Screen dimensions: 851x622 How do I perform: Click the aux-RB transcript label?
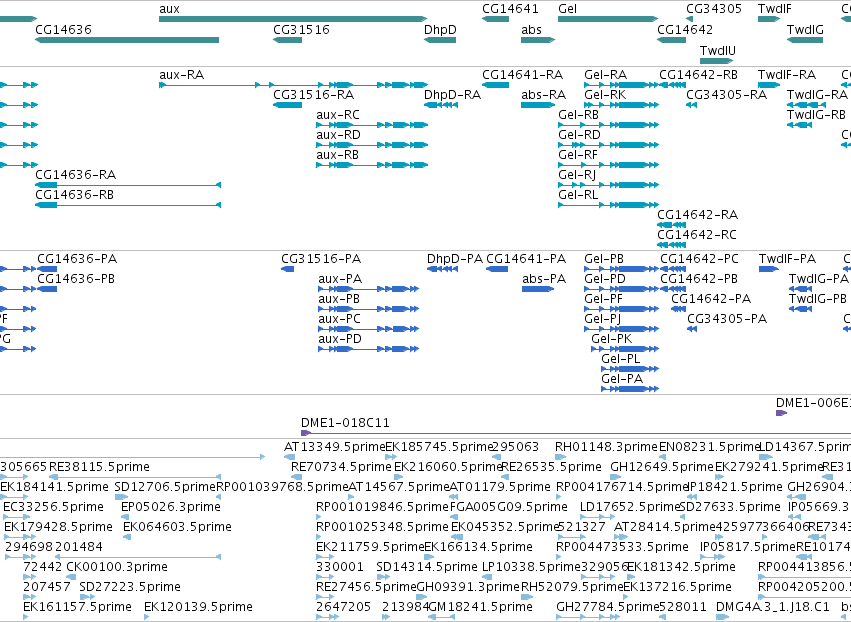pos(338,155)
